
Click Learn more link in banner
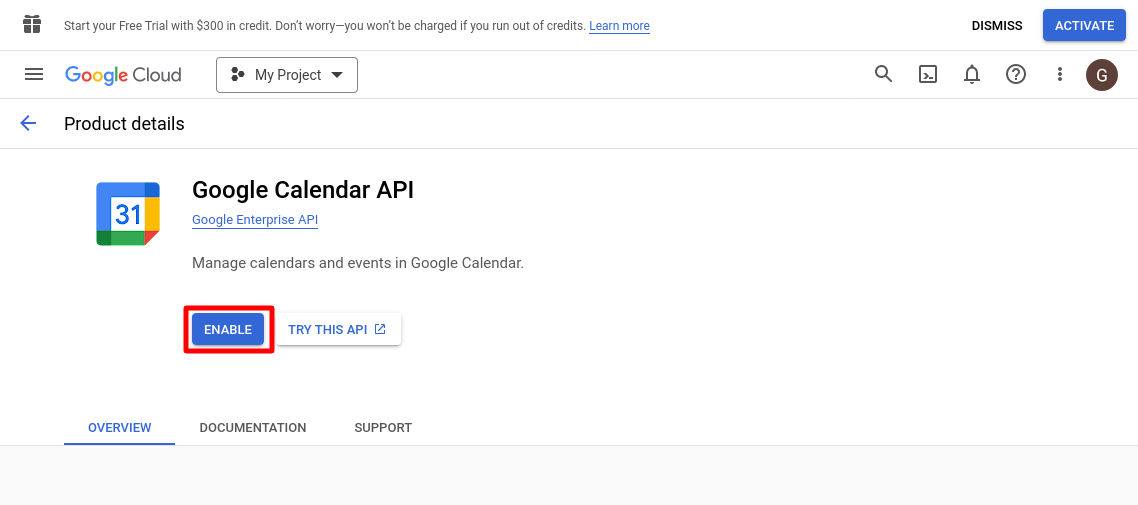pyautogui.click(x=619, y=26)
